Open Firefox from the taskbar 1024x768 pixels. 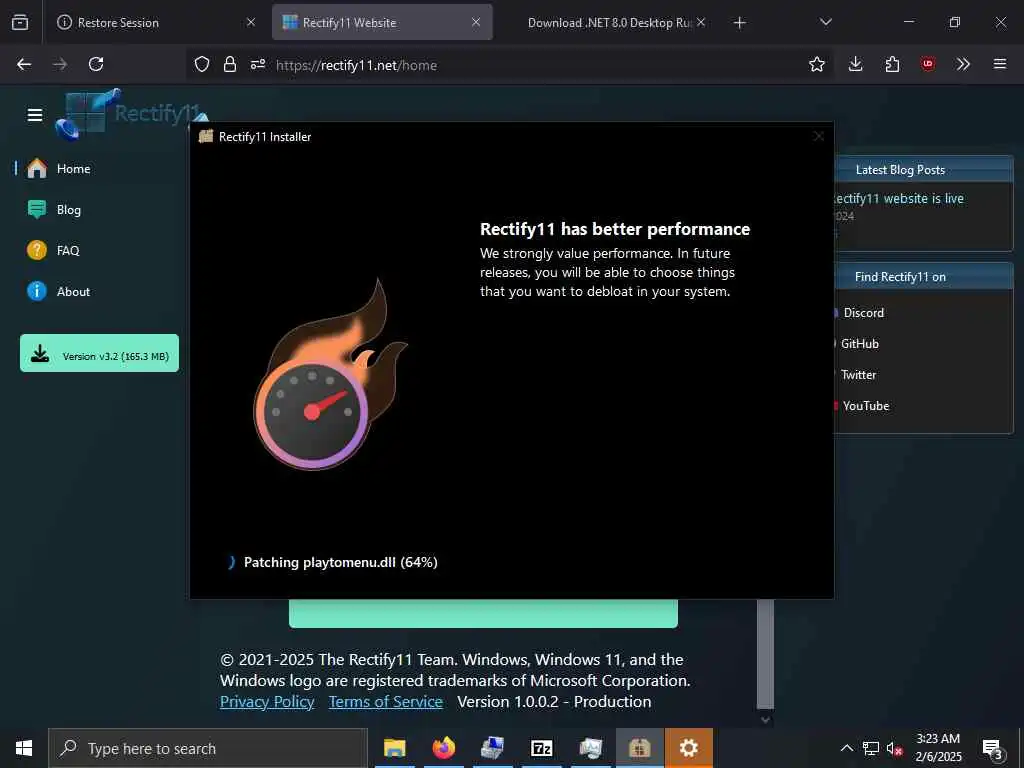click(443, 748)
